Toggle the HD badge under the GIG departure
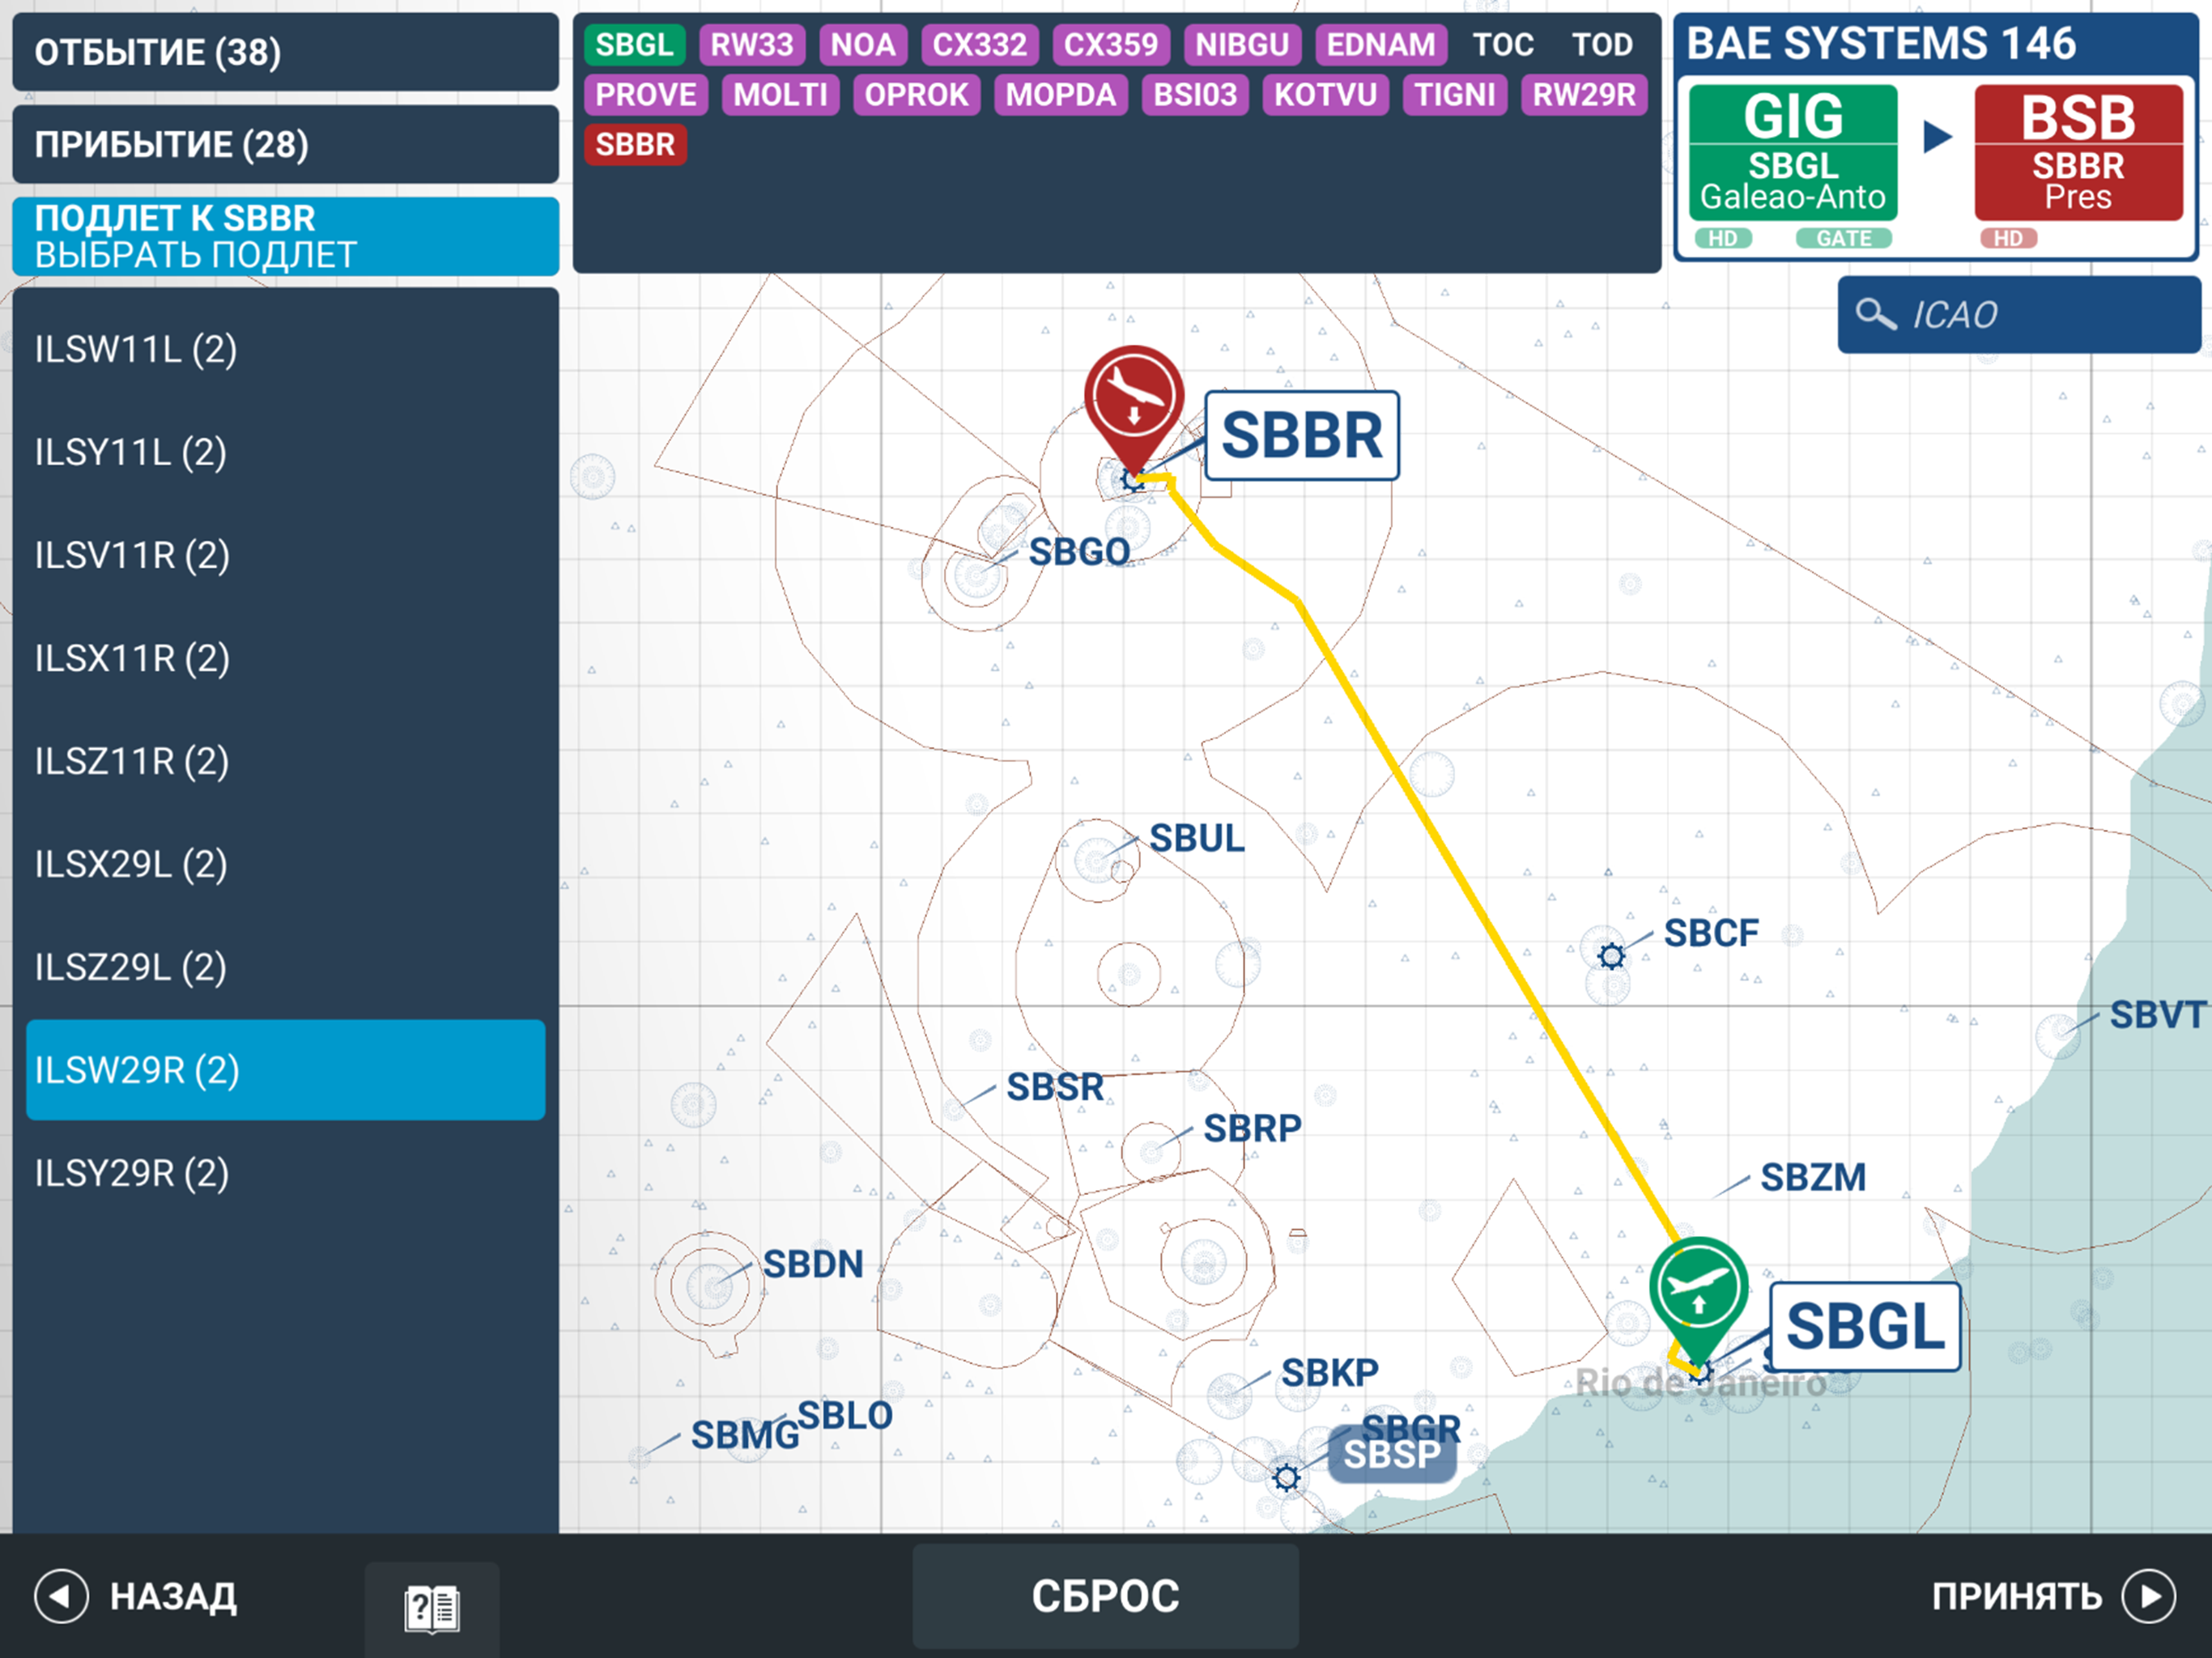The width and height of the screenshot is (2212, 1658). coord(1723,238)
